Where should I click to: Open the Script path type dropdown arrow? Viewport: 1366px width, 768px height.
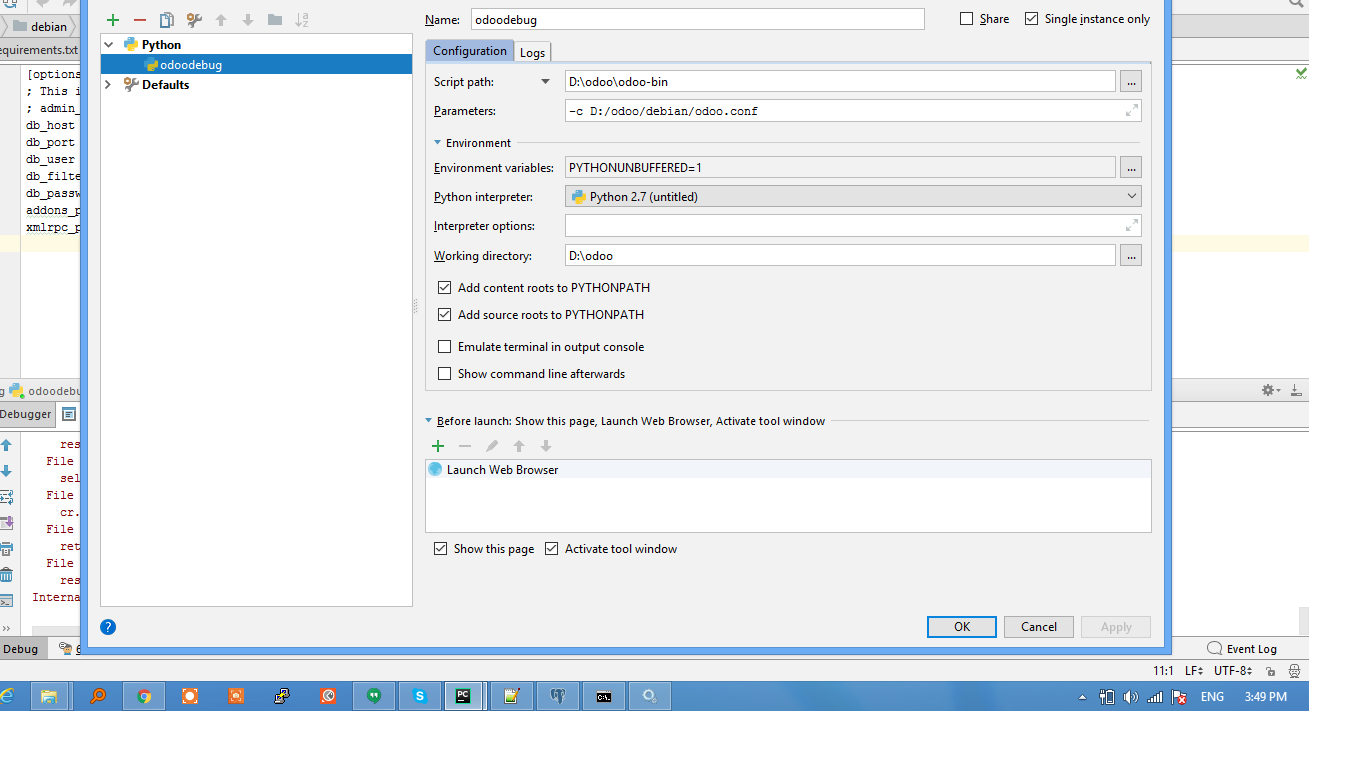pyautogui.click(x=545, y=82)
